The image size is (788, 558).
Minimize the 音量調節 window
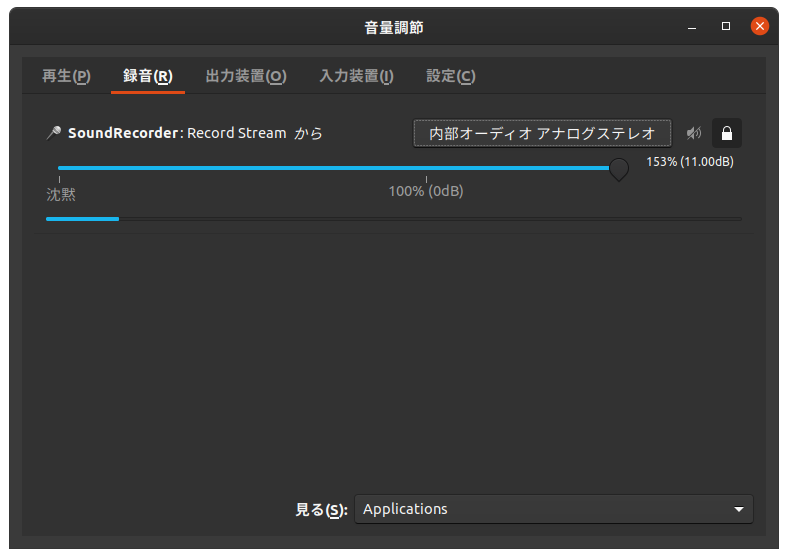pos(692,26)
